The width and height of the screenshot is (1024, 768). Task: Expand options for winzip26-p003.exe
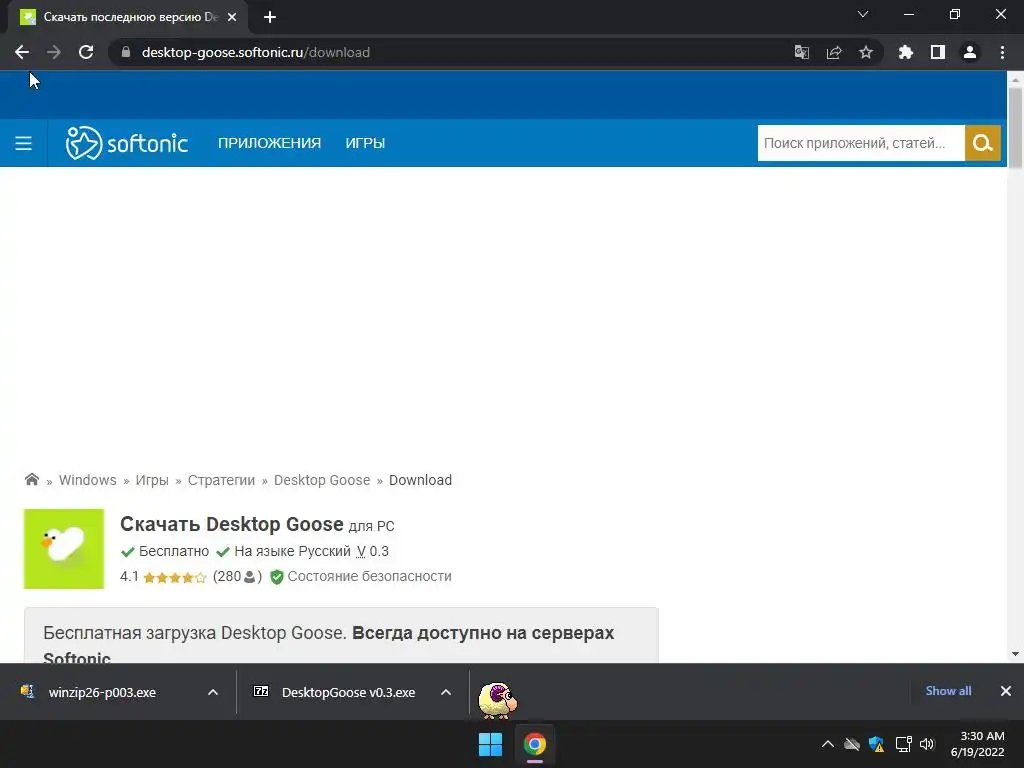coord(213,692)
